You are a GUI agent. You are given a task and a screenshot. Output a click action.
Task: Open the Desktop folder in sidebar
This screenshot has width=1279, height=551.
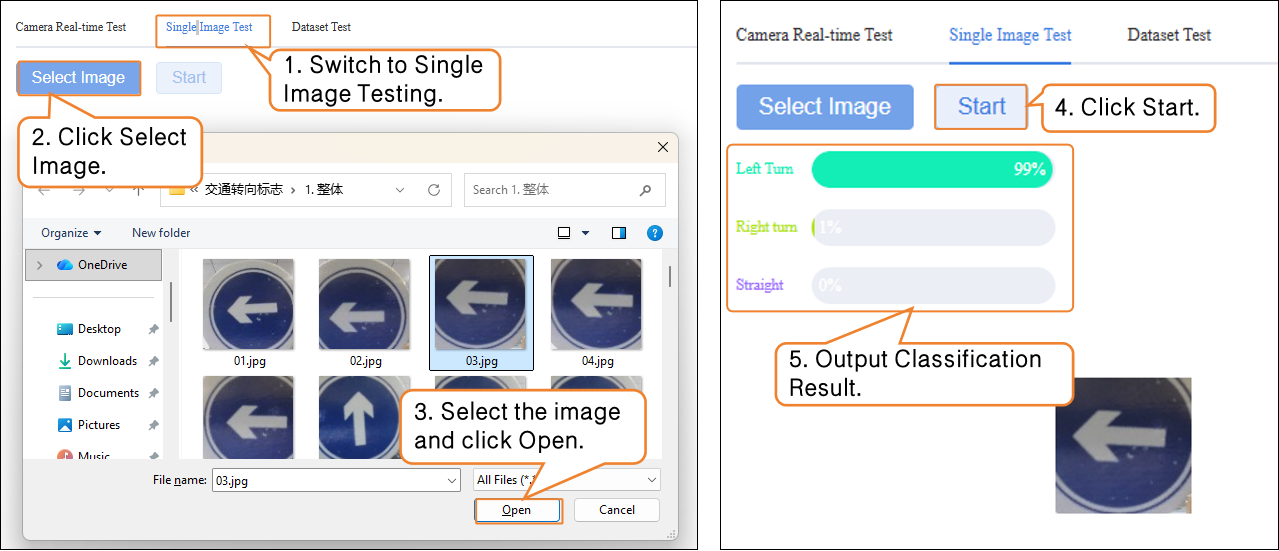(99, 329)
